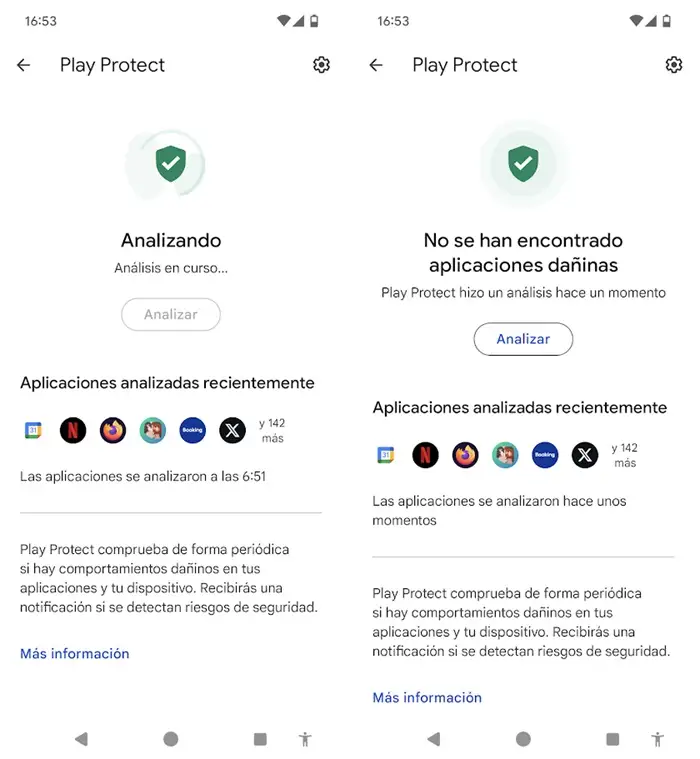Expand the 'y 142 más' list on left
The image size is (700, 759).
coord(272,430)
